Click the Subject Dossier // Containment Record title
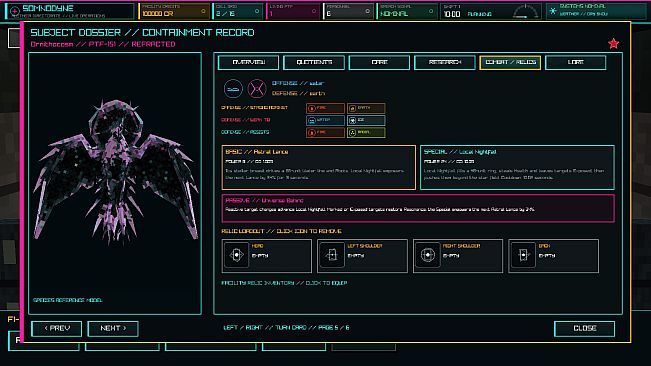The width and height of the screenshot is (651, 366). point(142,32)
